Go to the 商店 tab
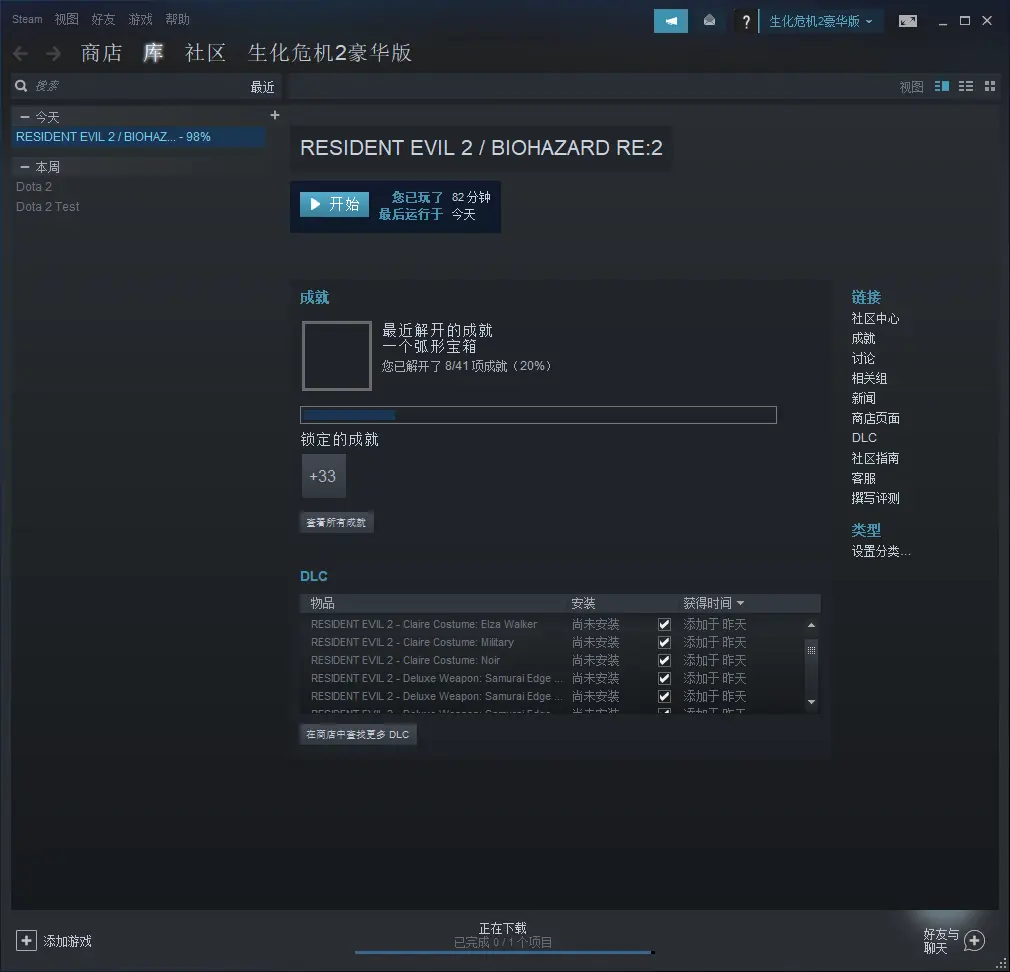Image resolution: width=1010 pixels, height=972 pixels. [x=102, y=53]
